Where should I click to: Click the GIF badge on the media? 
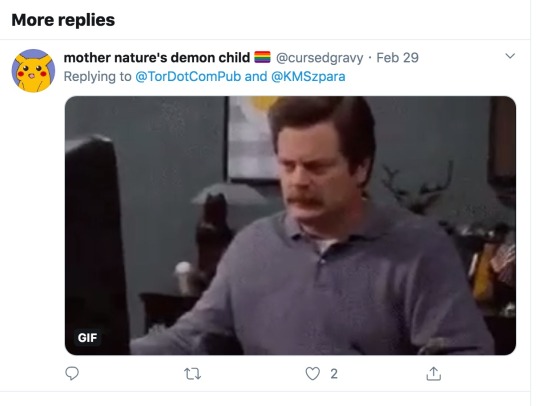point(87,338)
